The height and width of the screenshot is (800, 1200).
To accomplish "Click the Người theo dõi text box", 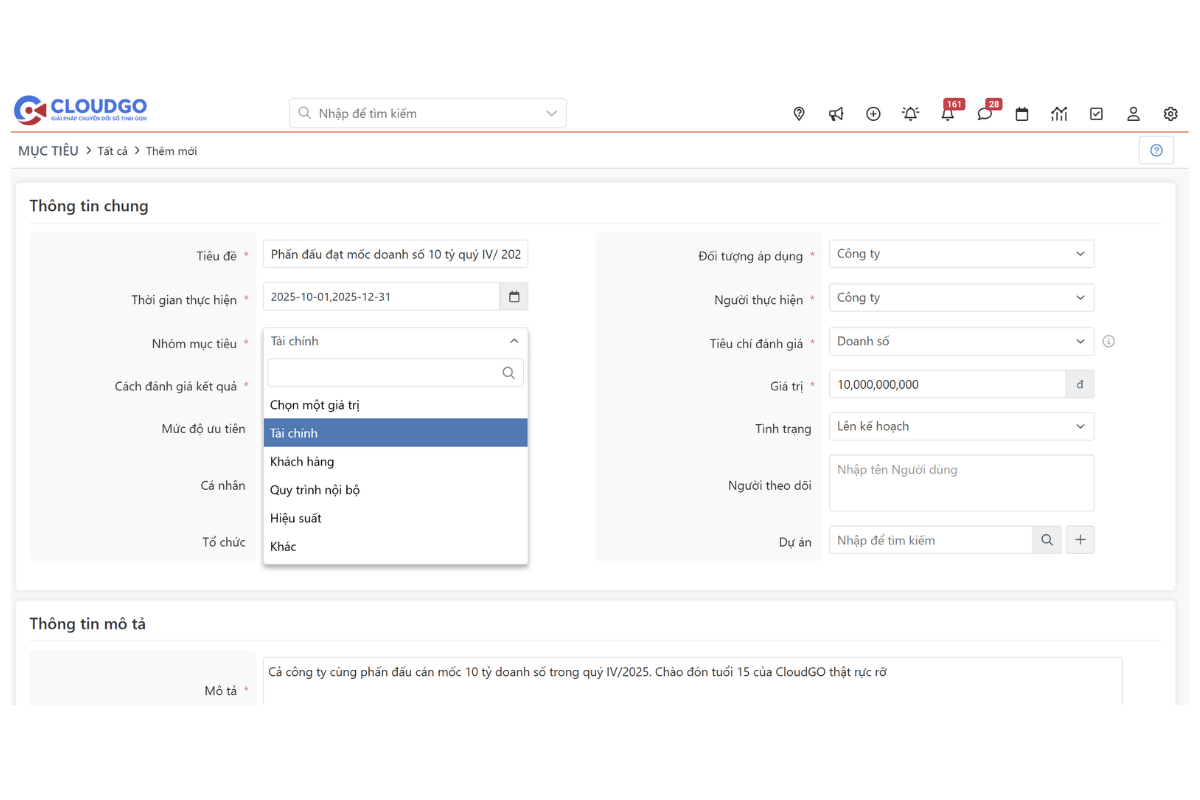I will click(x=961, y=483).
